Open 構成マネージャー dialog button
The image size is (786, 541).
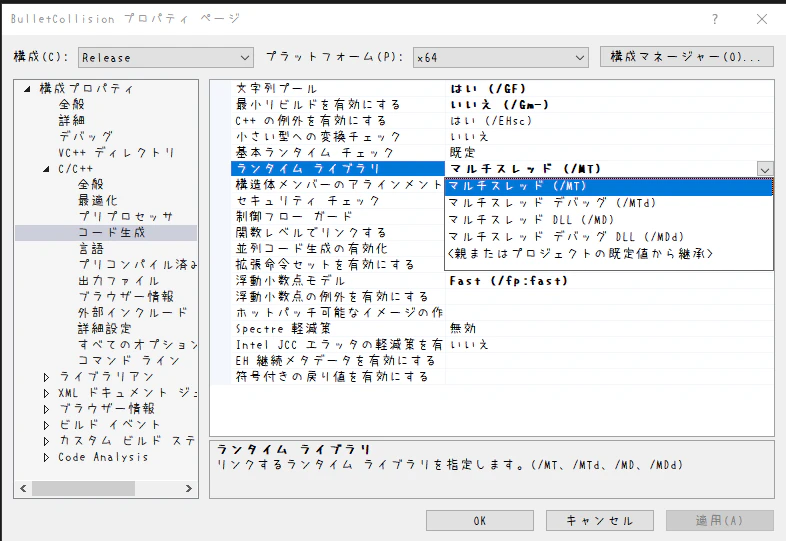[686, 57]
